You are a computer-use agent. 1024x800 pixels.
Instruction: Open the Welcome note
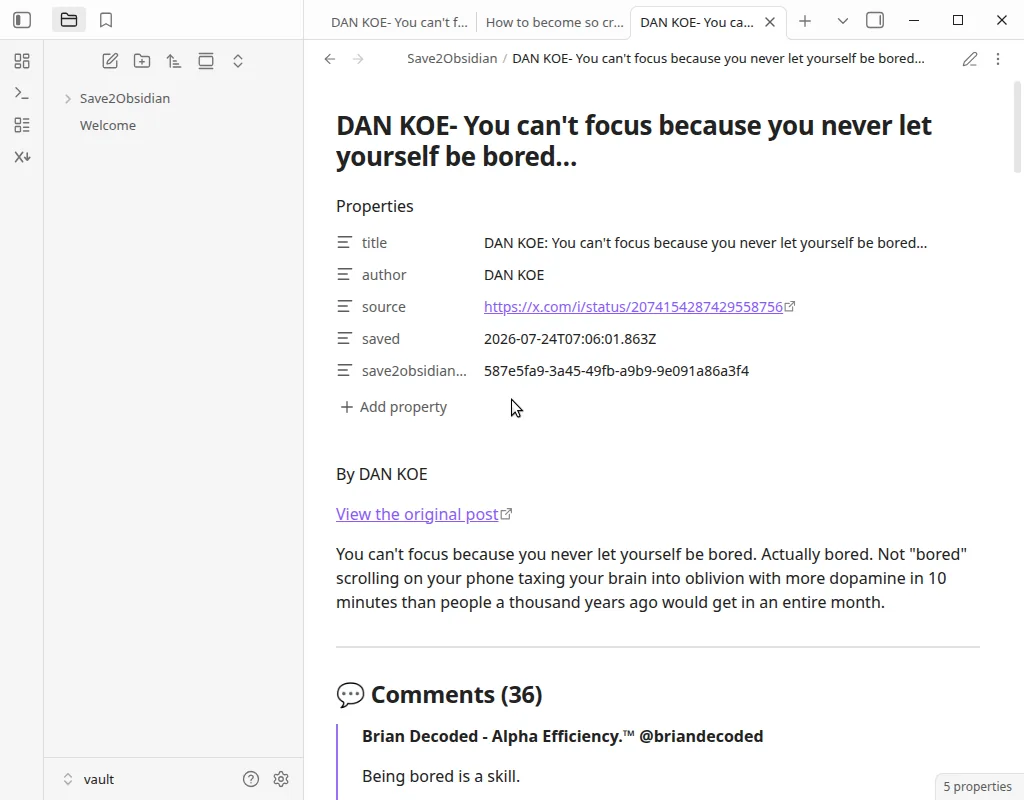coord(108,125)
